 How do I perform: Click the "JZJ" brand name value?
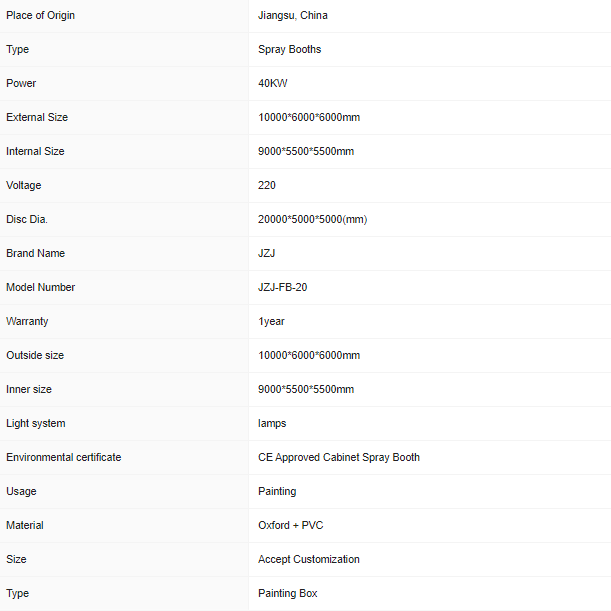click(267, 253)
